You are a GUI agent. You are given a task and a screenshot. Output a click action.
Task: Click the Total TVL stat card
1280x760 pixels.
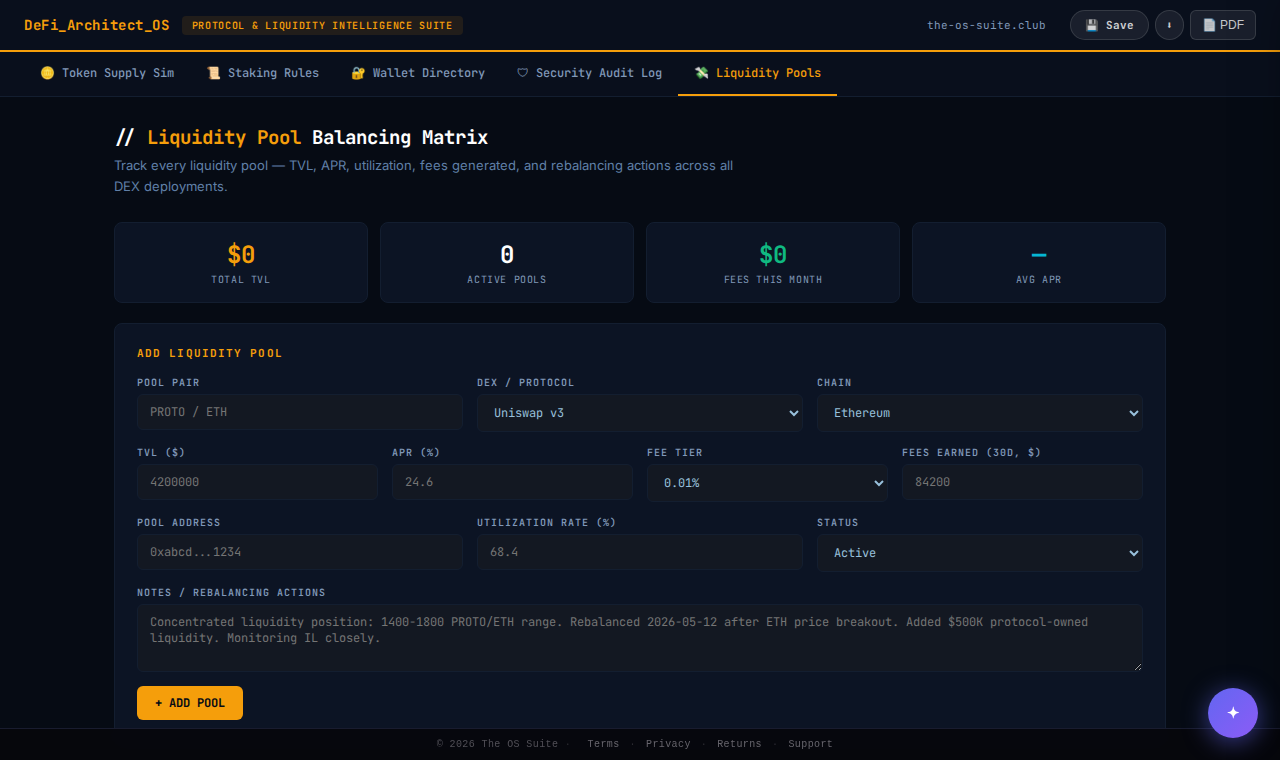pos(241,262)
